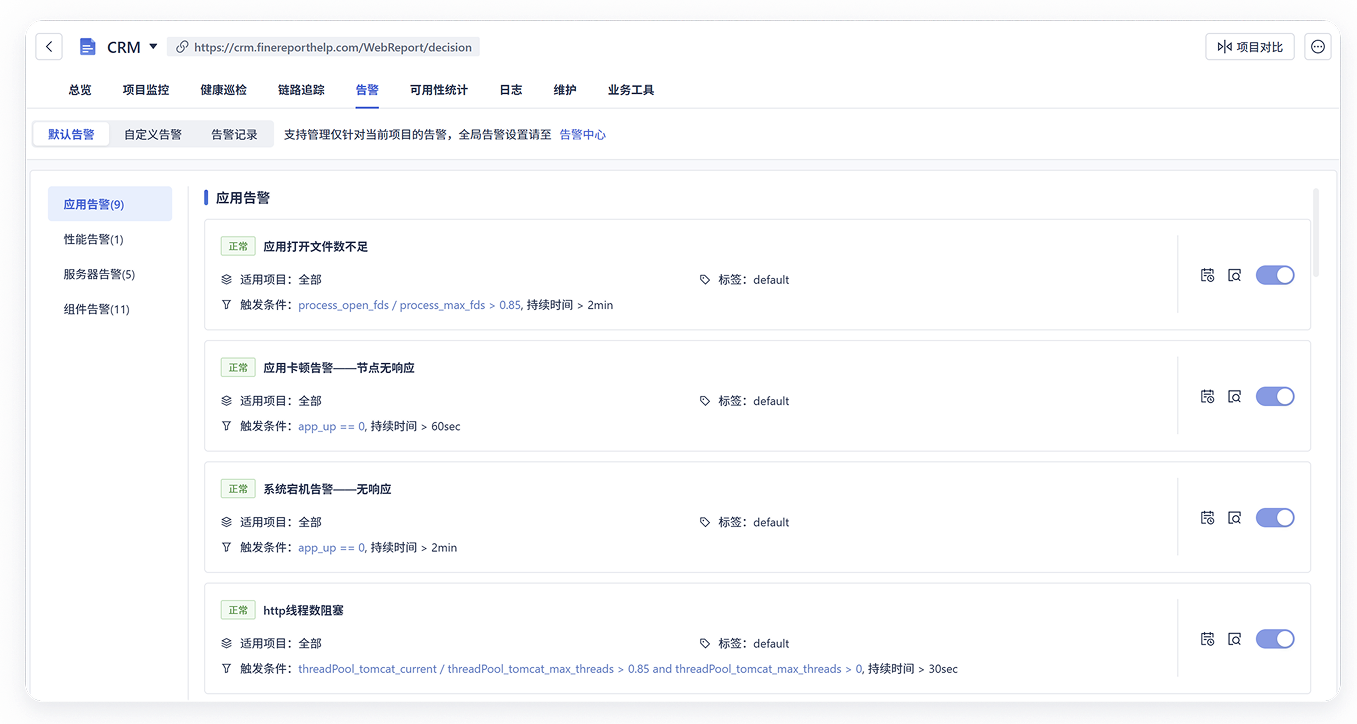The width and height of the screenshot is (1357, 724).
Task: Open the 告警记录 sub-tab
Action: tap(234, 134)
